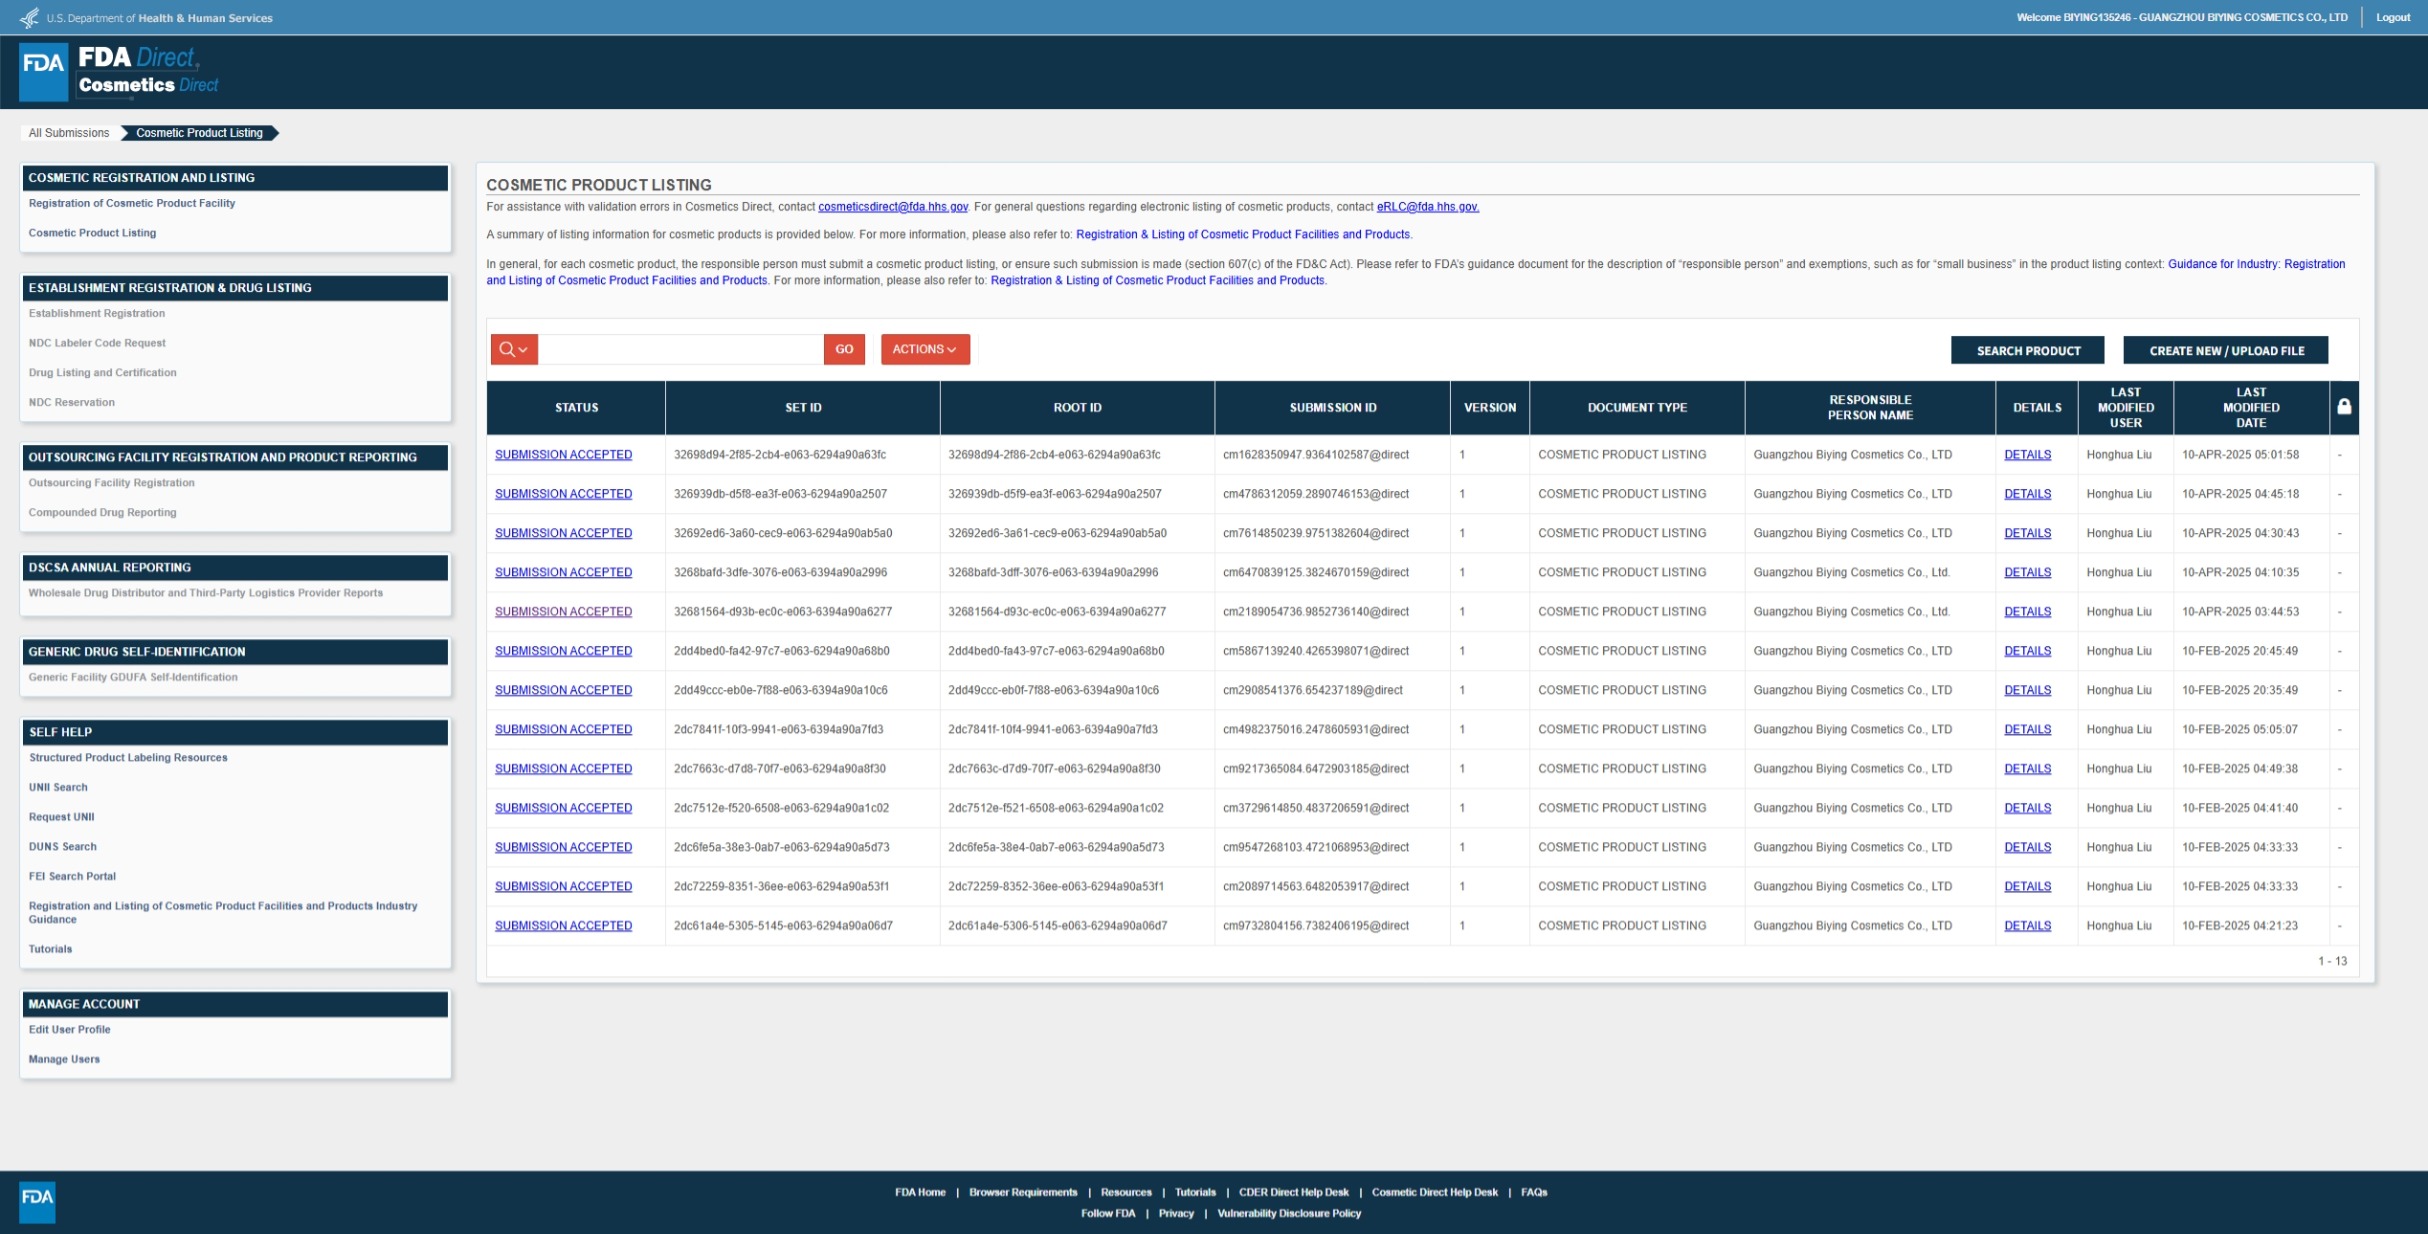This screenshot has width=2428, height=1234.
Task: Open the search magnifier column selector
Action: pyautogui.click(x=513, y=349)
